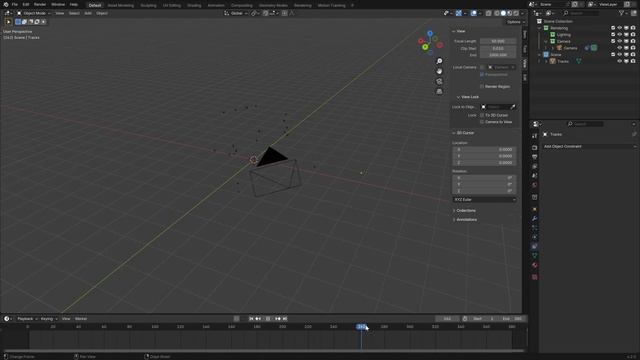
Task: Hide the Lighting collection via eye icon
Action: click(x=619, y=35)
